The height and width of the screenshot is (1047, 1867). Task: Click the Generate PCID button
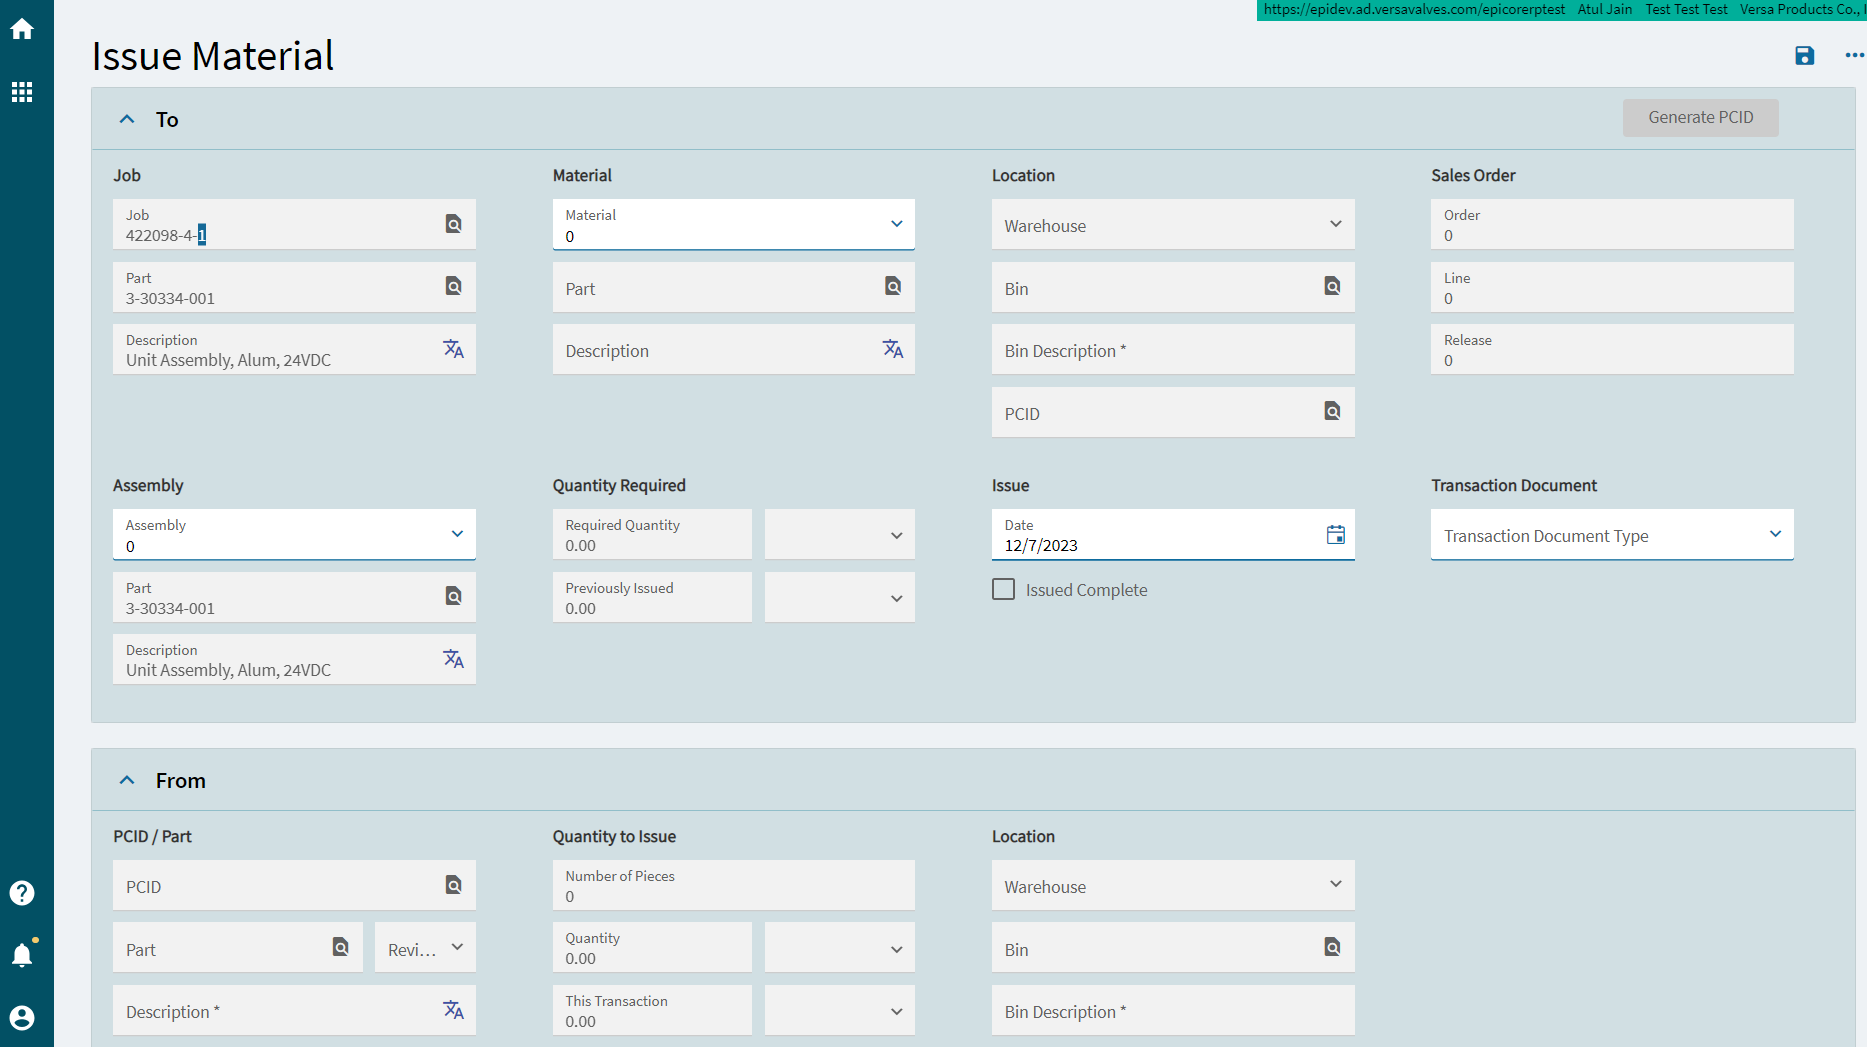point(1700,117)
